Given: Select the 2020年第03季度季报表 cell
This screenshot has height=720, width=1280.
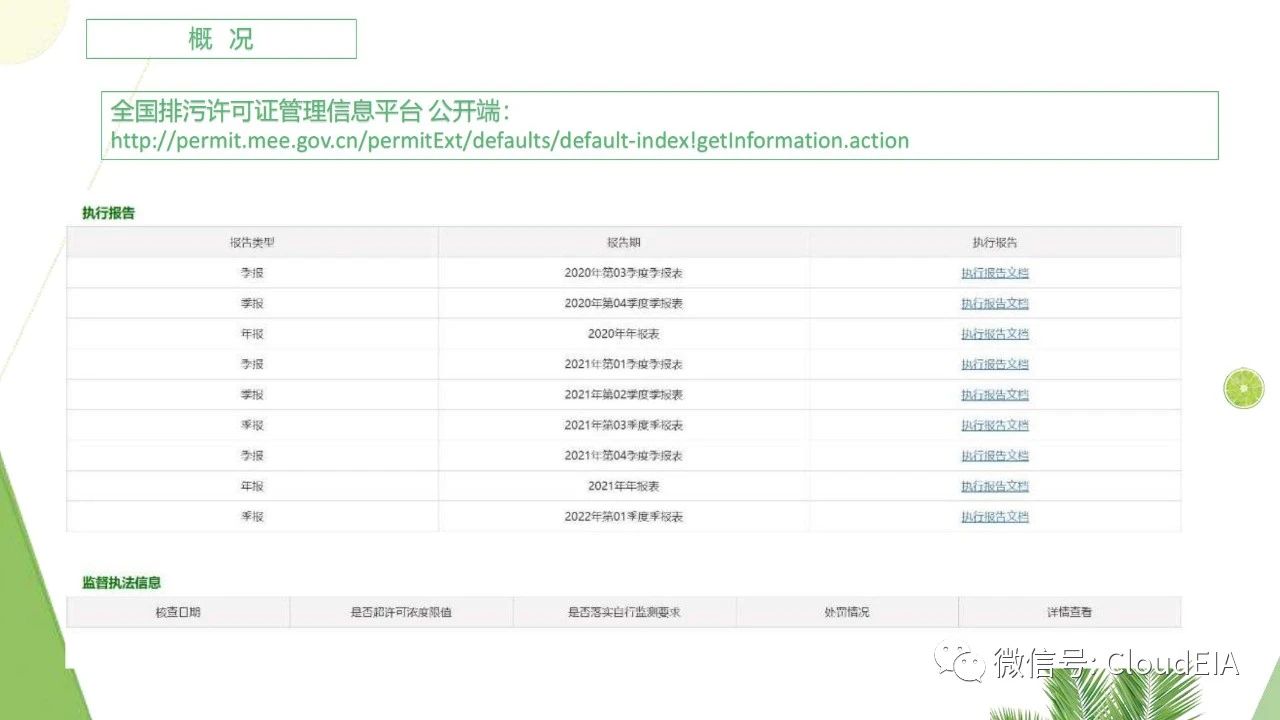Looking at the screenshot, I should 624,273.
